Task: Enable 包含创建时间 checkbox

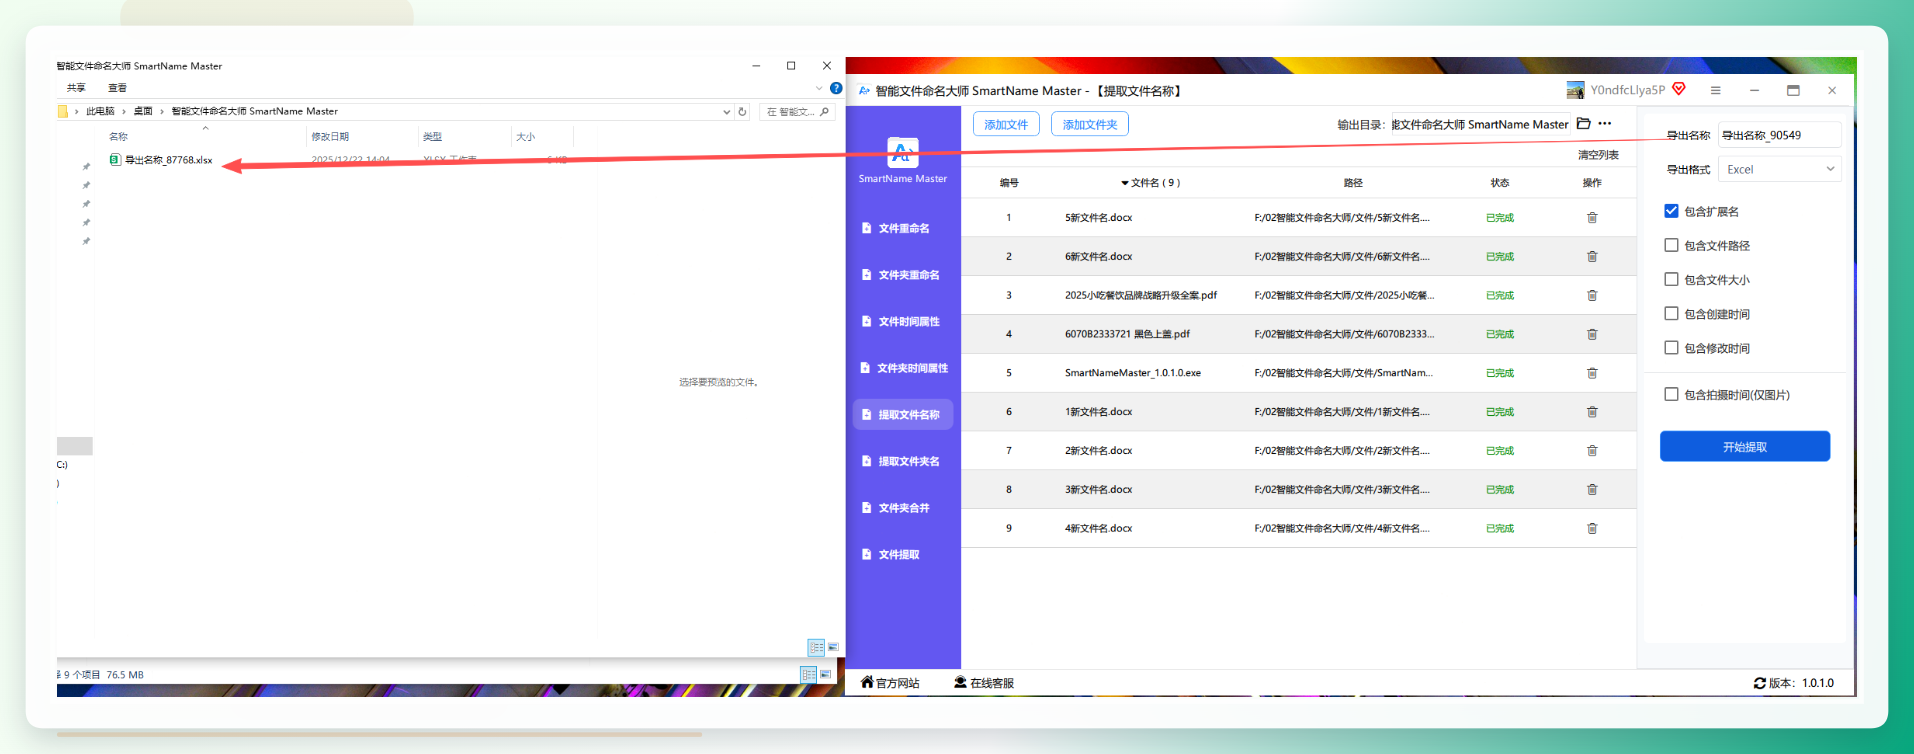Action: [x=1671, y=313]
